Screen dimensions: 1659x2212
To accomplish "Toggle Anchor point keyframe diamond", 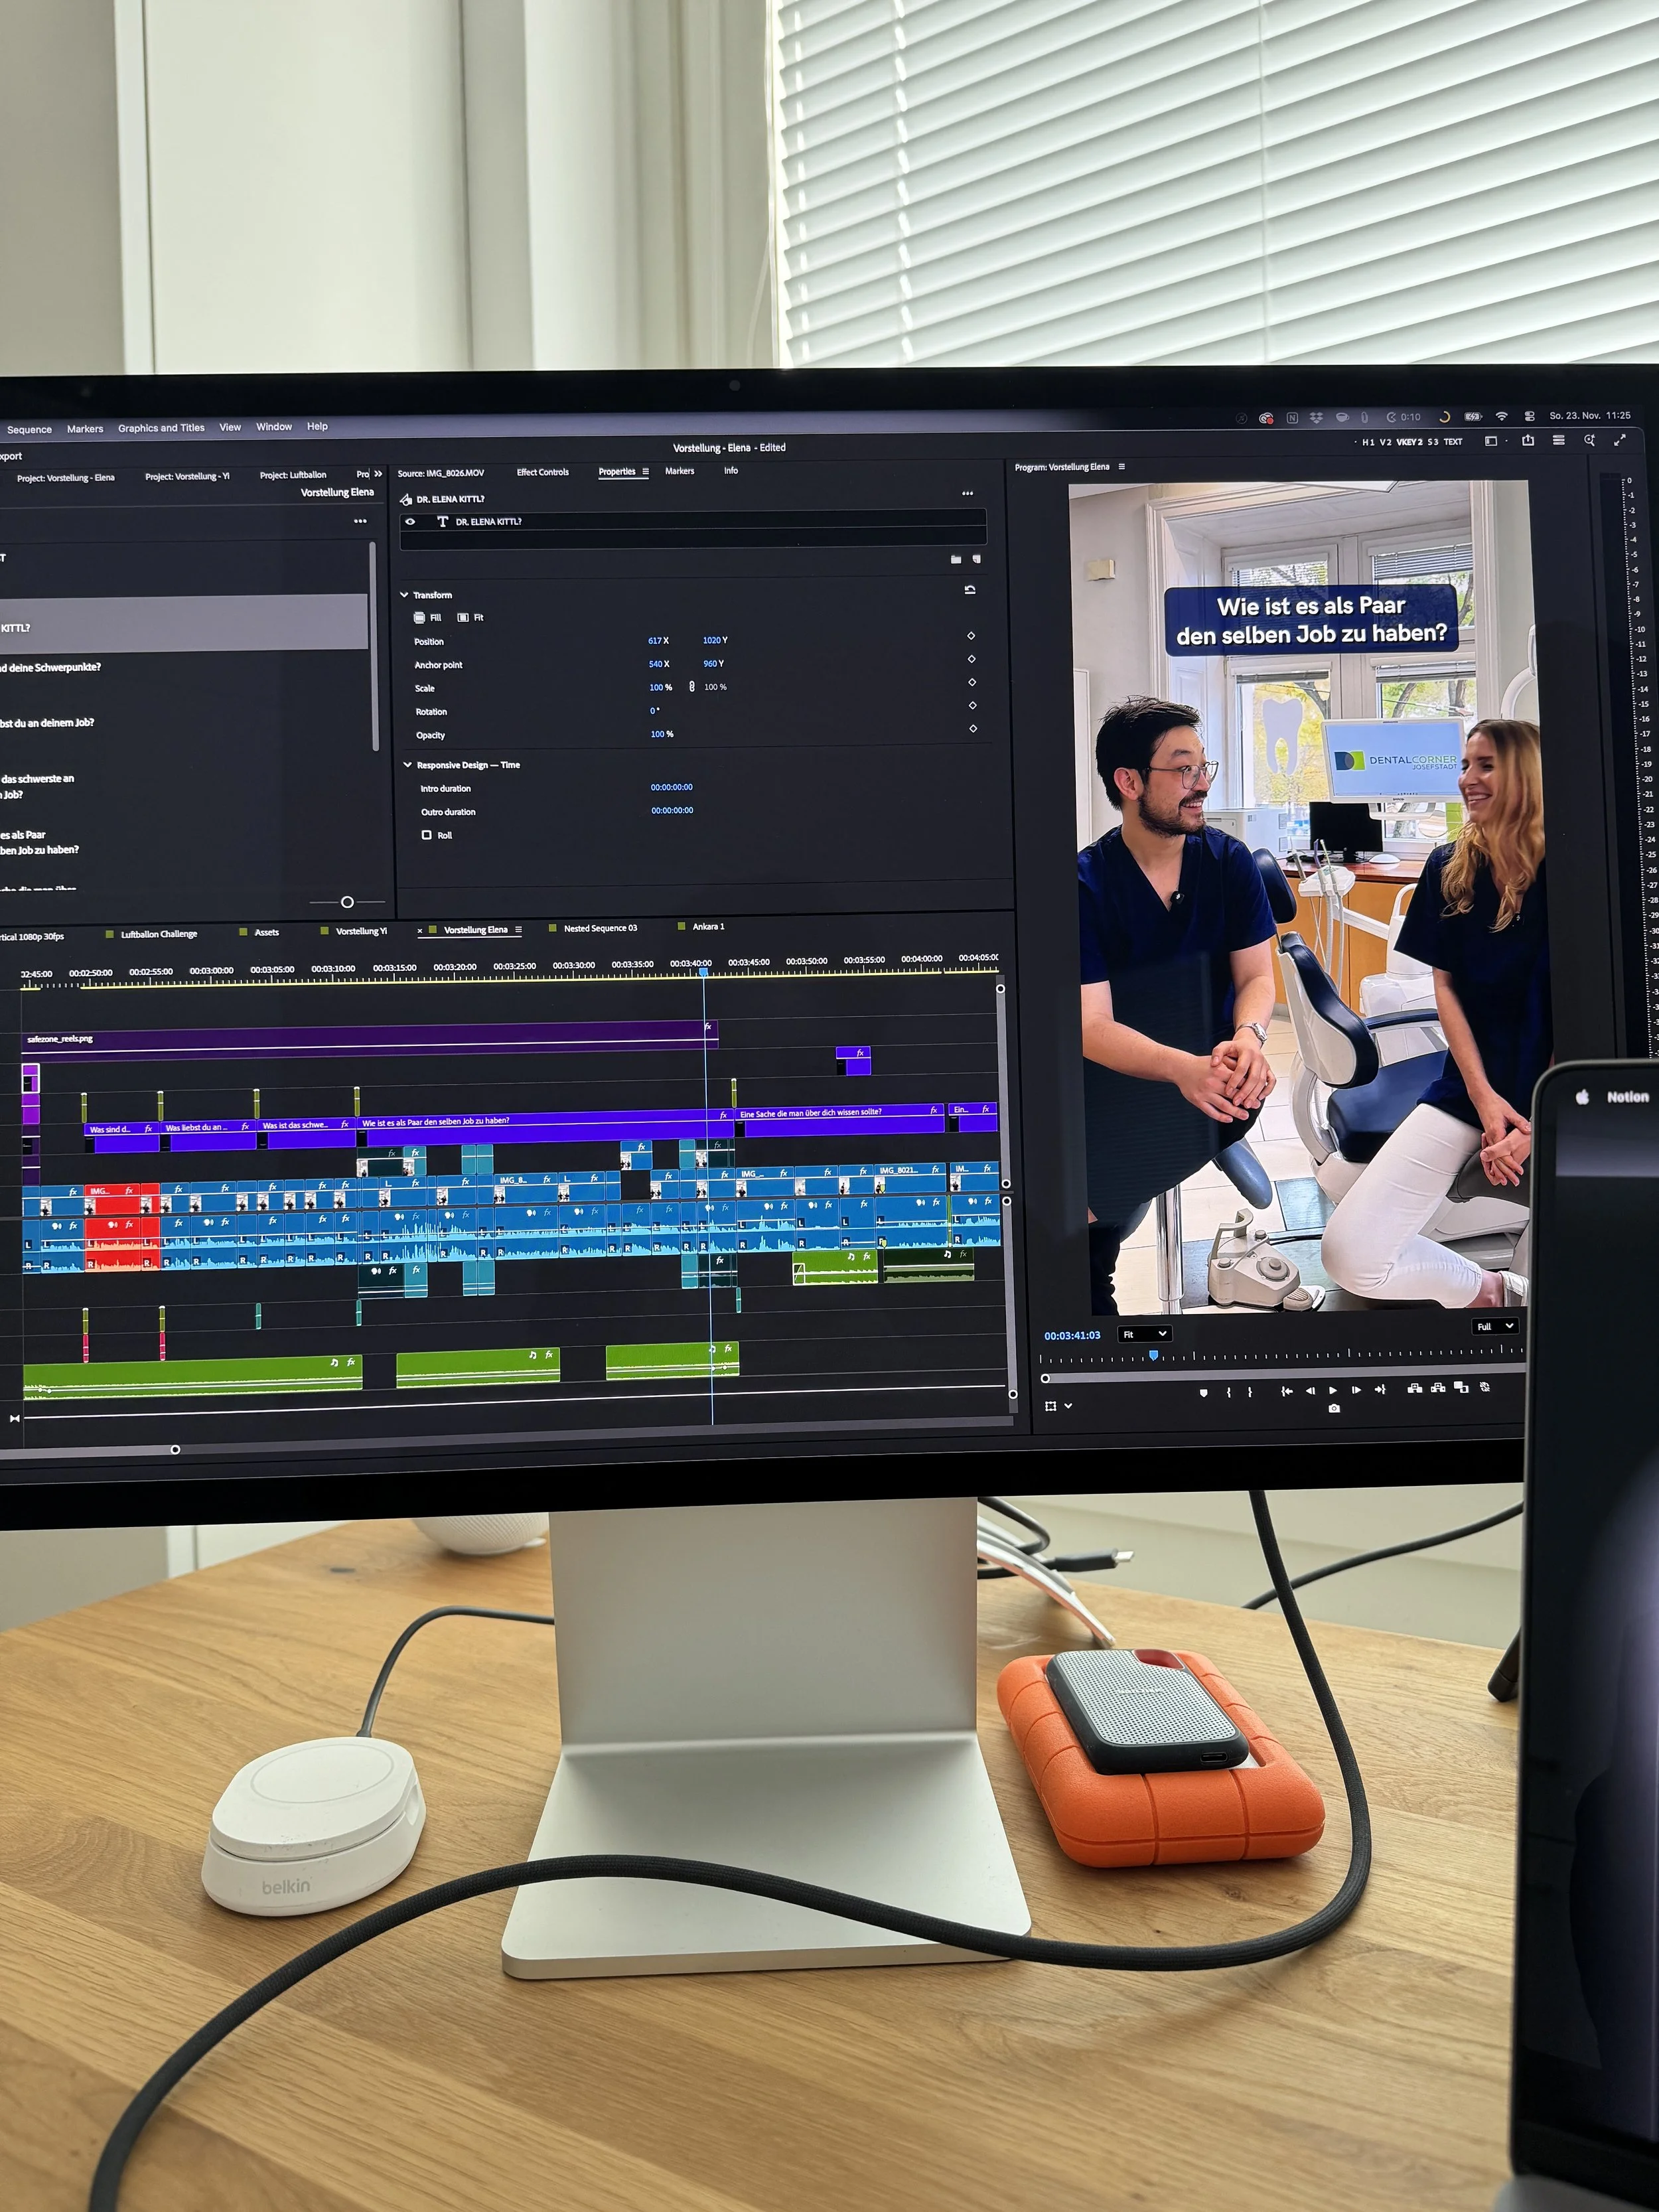I will tap(971, 659).
